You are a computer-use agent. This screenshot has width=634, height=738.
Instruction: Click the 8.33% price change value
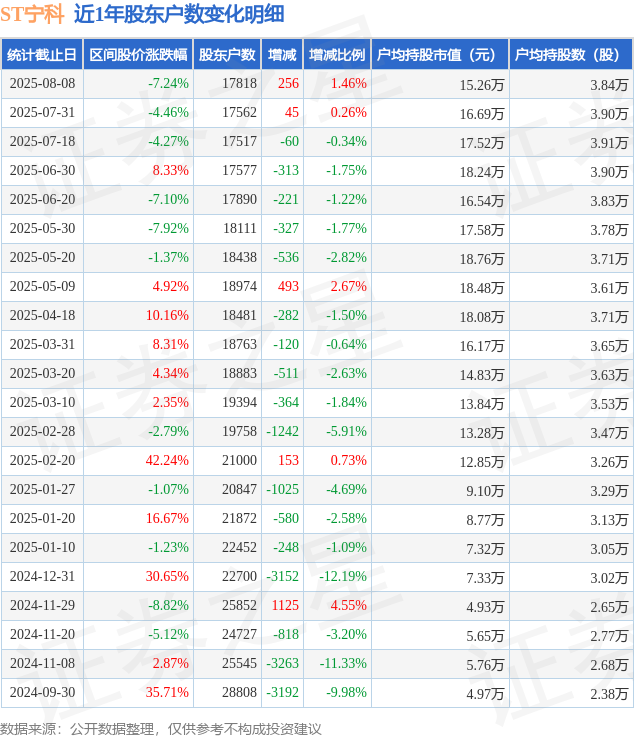pyautogui.click(x=170, y=170)
